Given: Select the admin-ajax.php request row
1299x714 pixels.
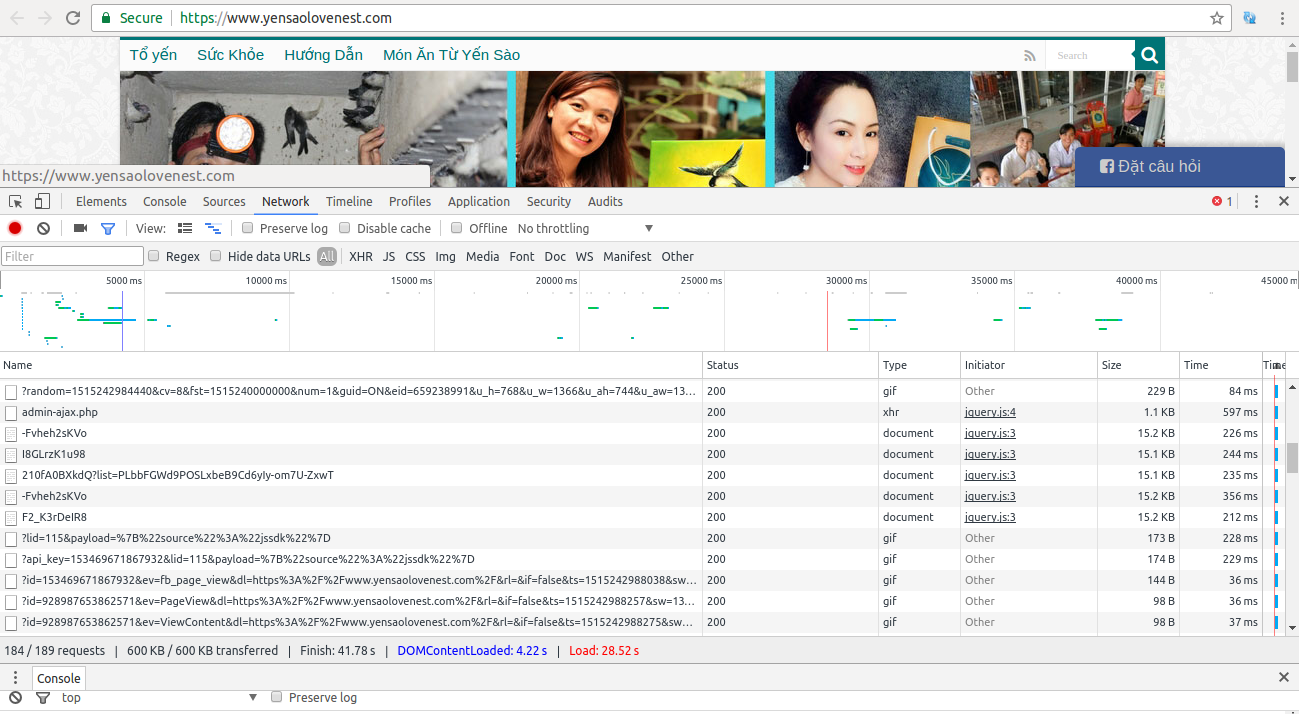Looking at the screenshot, I should pyautogui.click(x=640, y=412).
